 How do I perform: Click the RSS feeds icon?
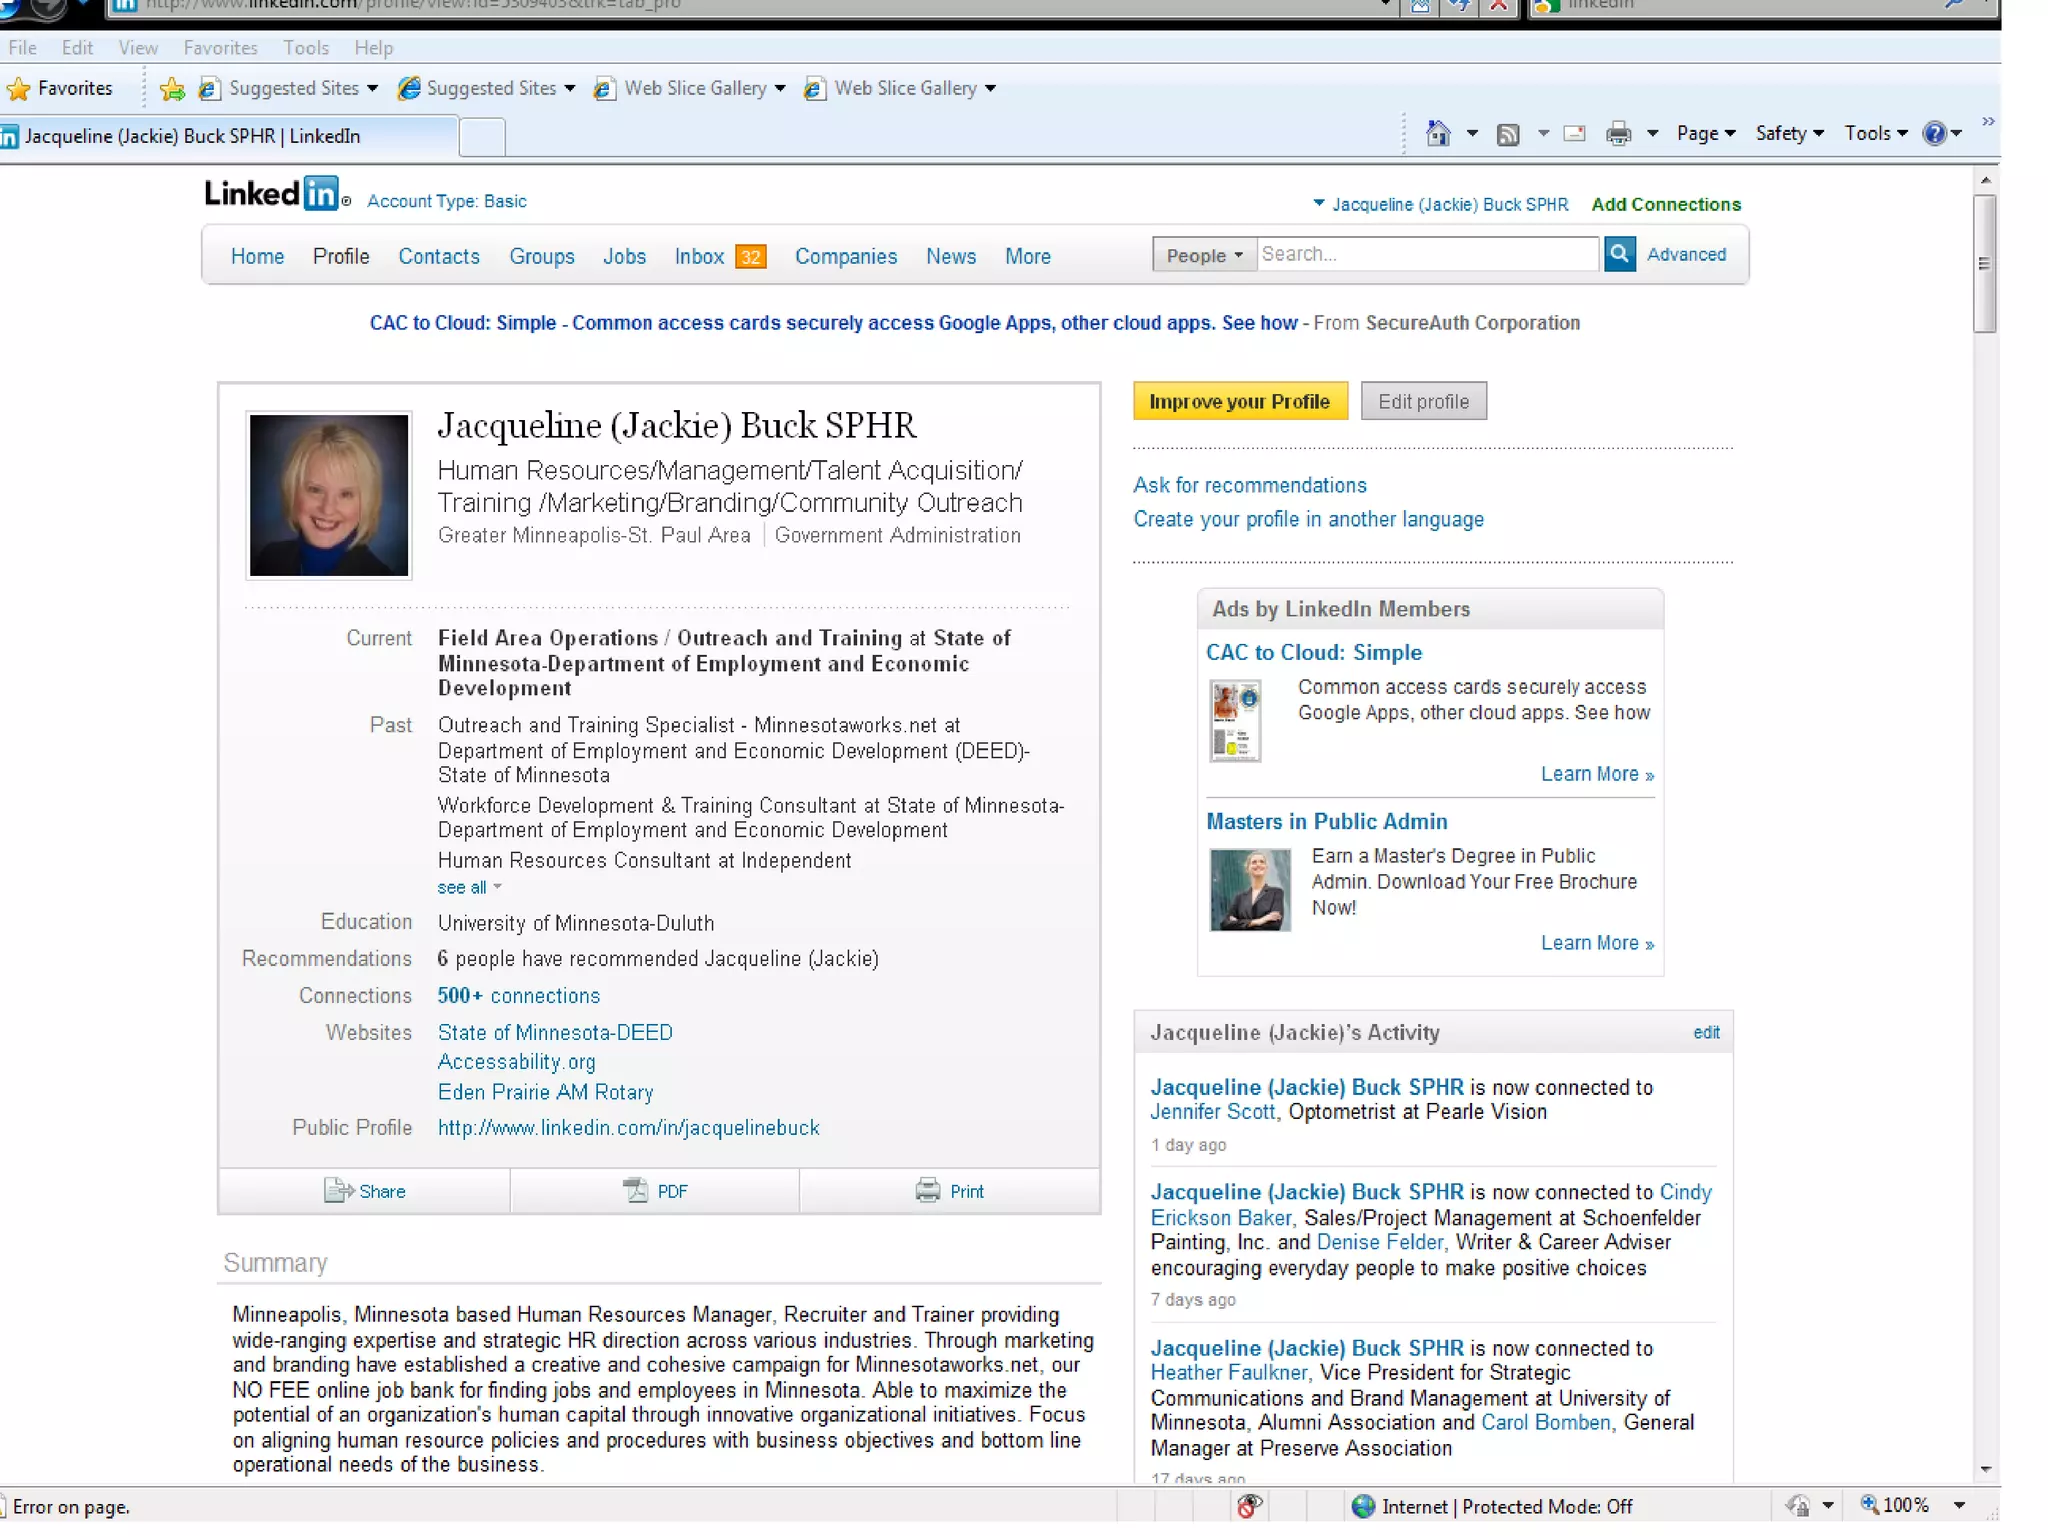coord(1507,134)
